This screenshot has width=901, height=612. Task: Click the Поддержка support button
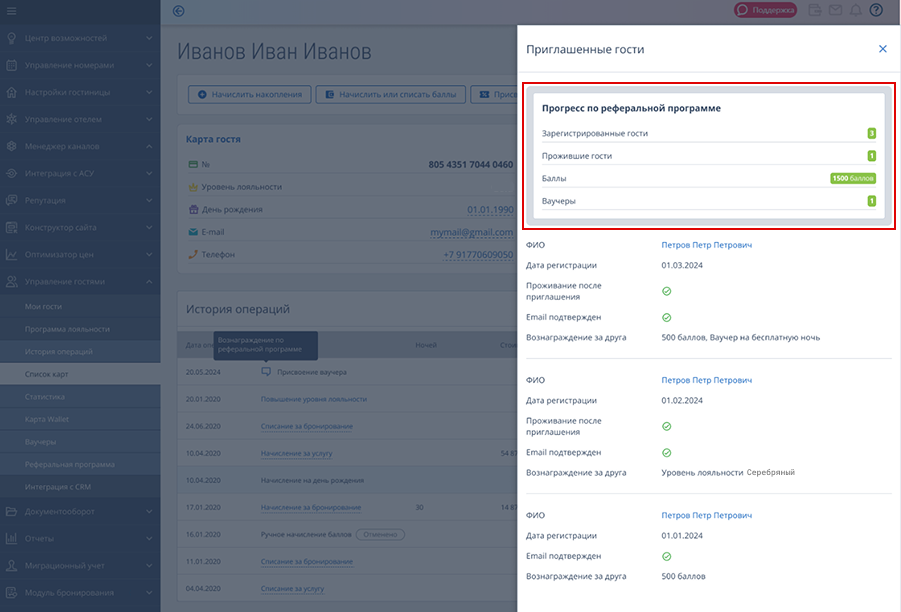pyautogui.click(x=765, y=11)
